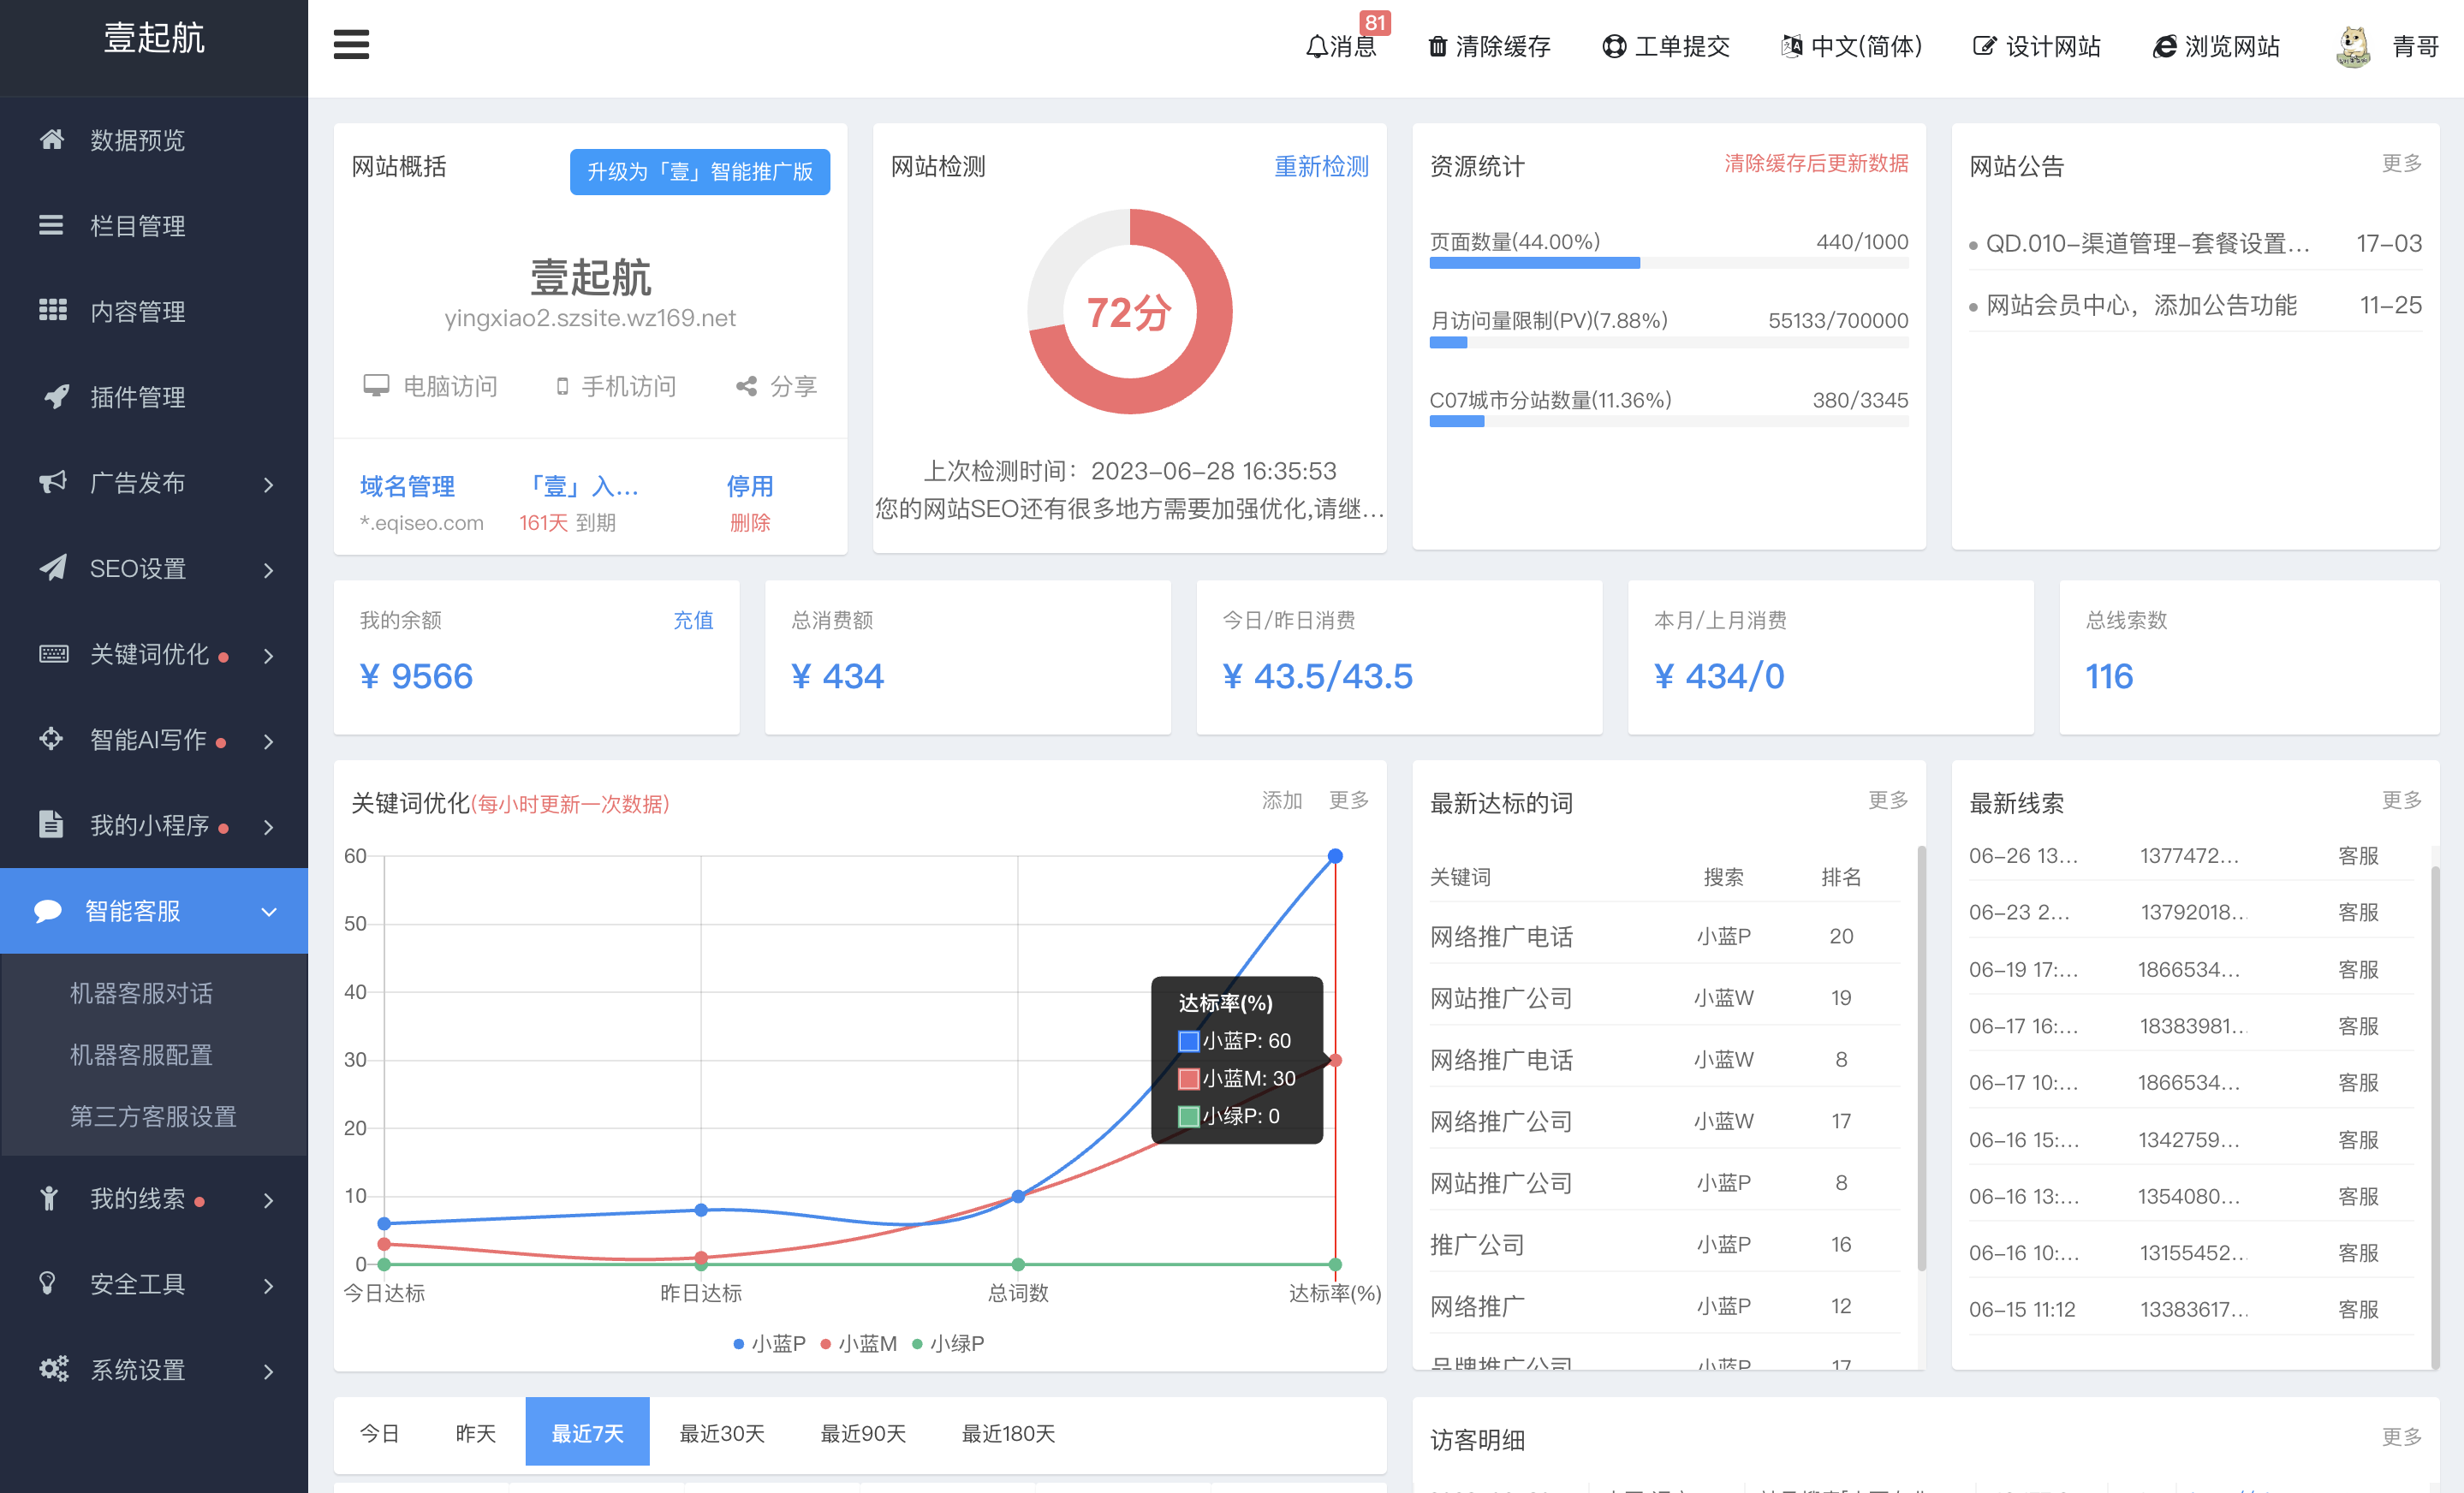The height and width of the screenshot is (1493, 2464).
Task: Click the 重新检测 link
Action: point(1320,166)
